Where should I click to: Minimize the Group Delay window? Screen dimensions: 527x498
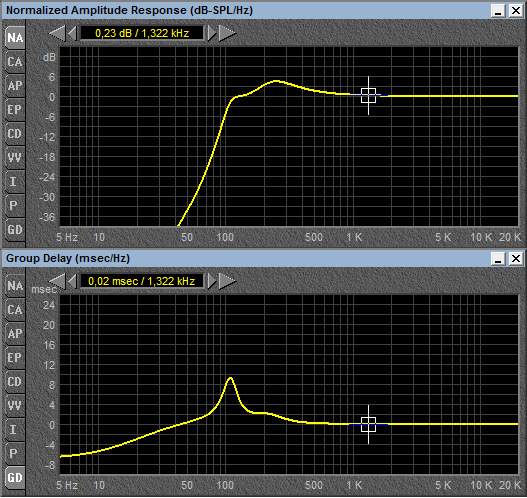(x=498, y=259)
